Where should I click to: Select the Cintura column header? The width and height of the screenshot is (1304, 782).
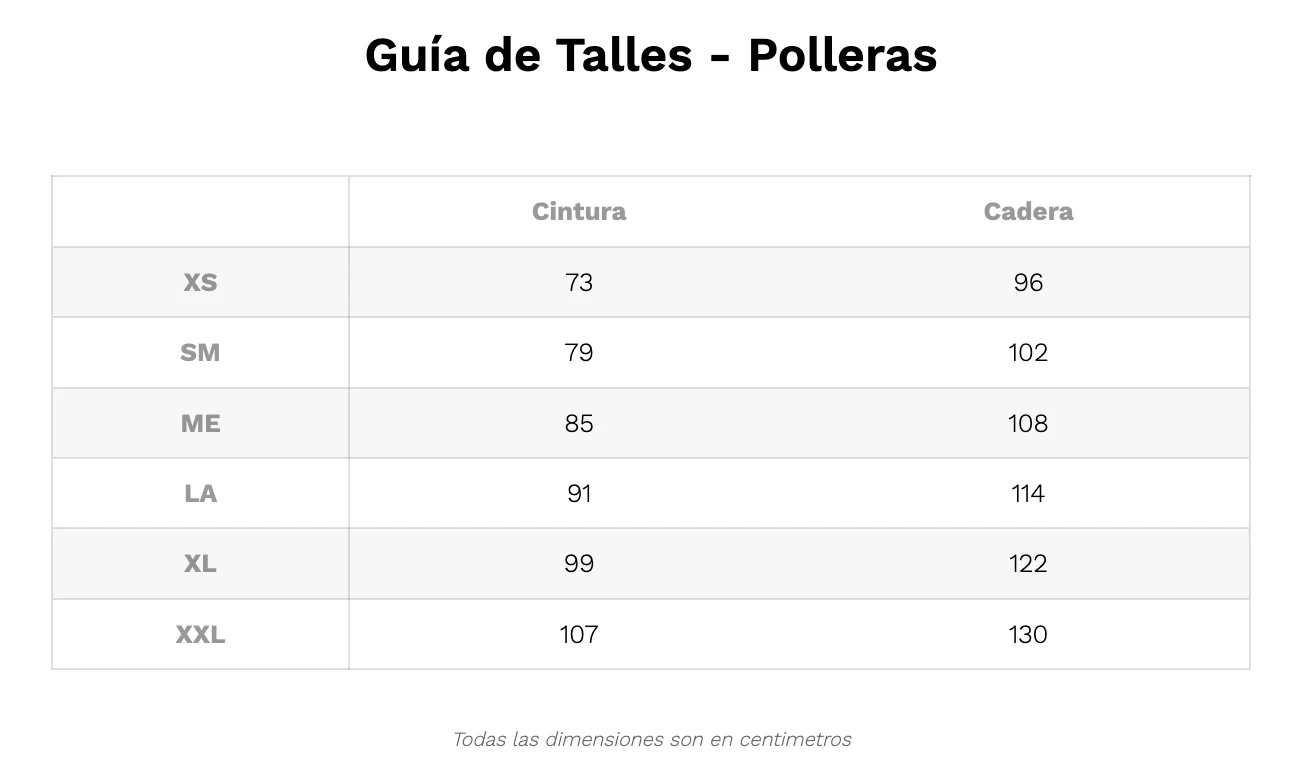[x=579, y=212]
